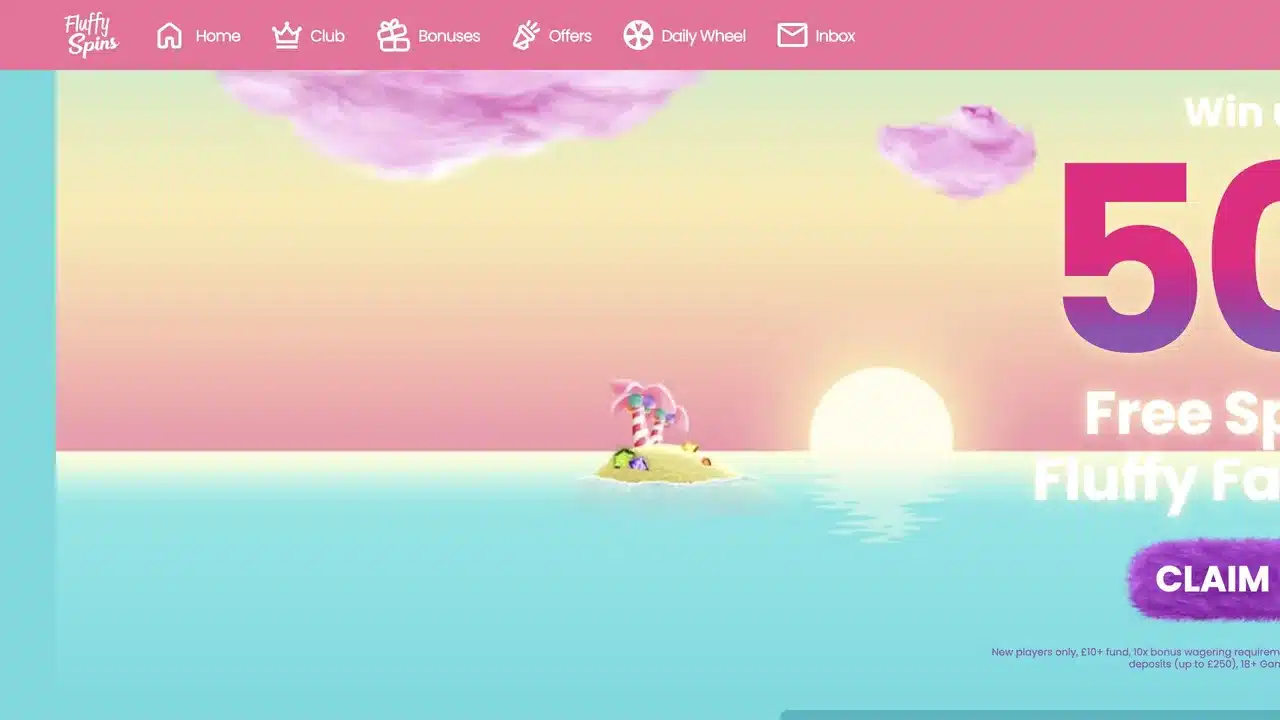The image size is (1280, 720).
Task: Open the Offers menu label
Action: (x=570, y=36)
